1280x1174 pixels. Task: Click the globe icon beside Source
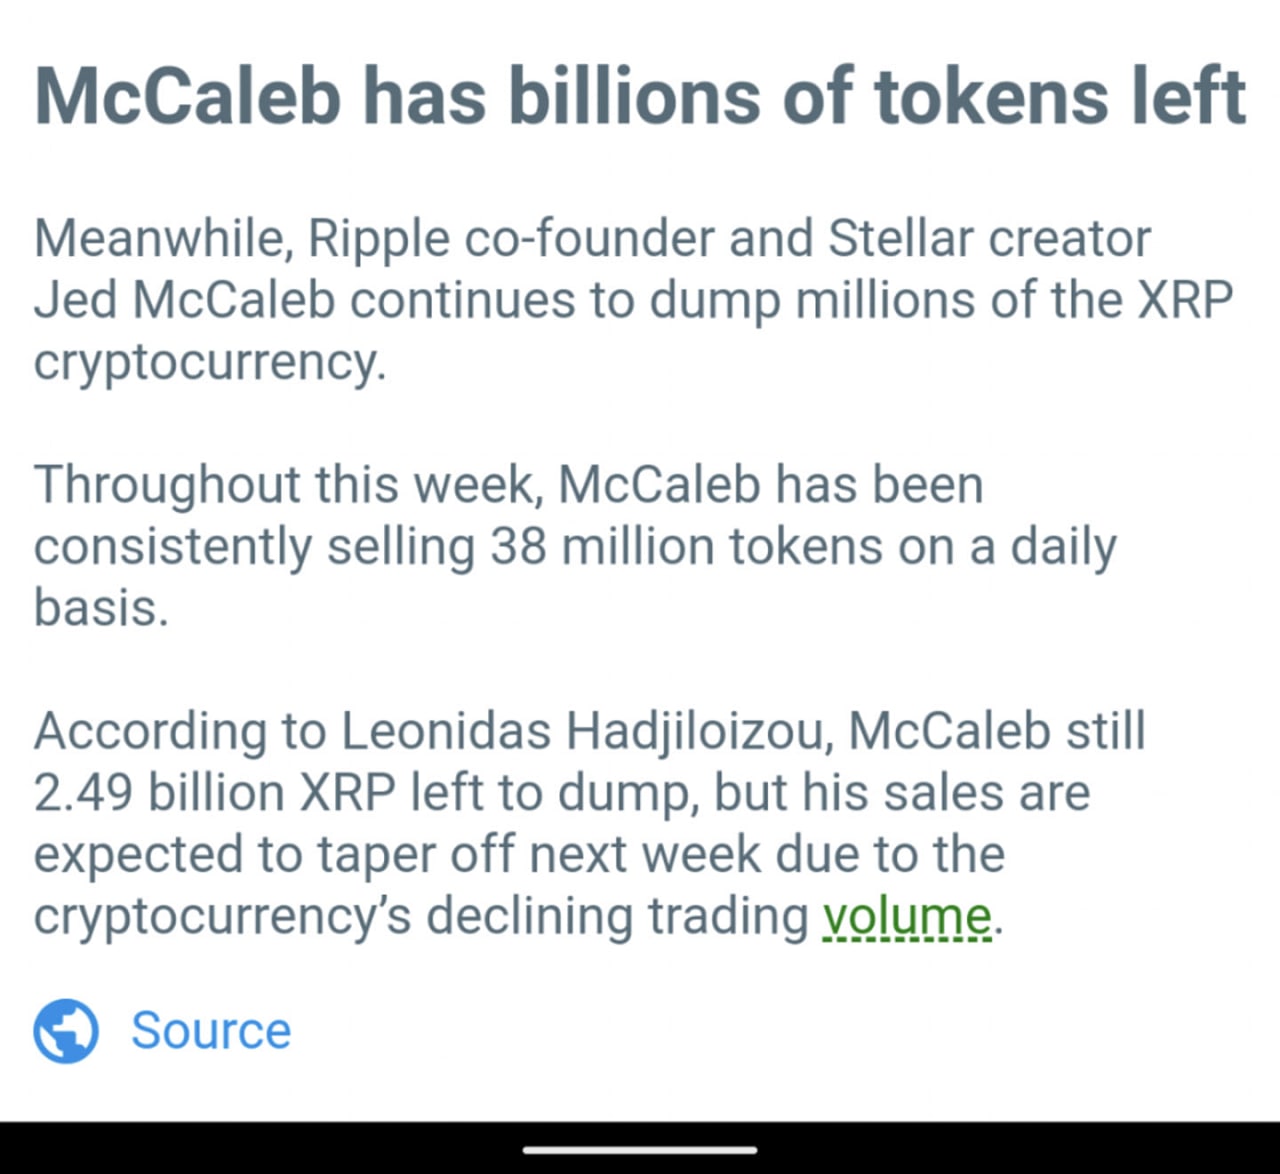click(x=66, y=1031)
